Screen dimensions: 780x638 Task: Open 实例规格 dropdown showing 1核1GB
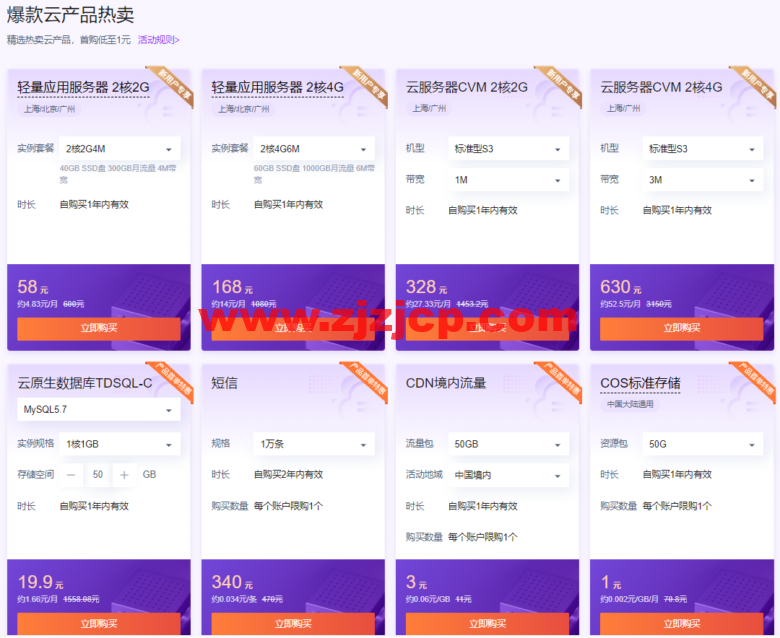119,444
